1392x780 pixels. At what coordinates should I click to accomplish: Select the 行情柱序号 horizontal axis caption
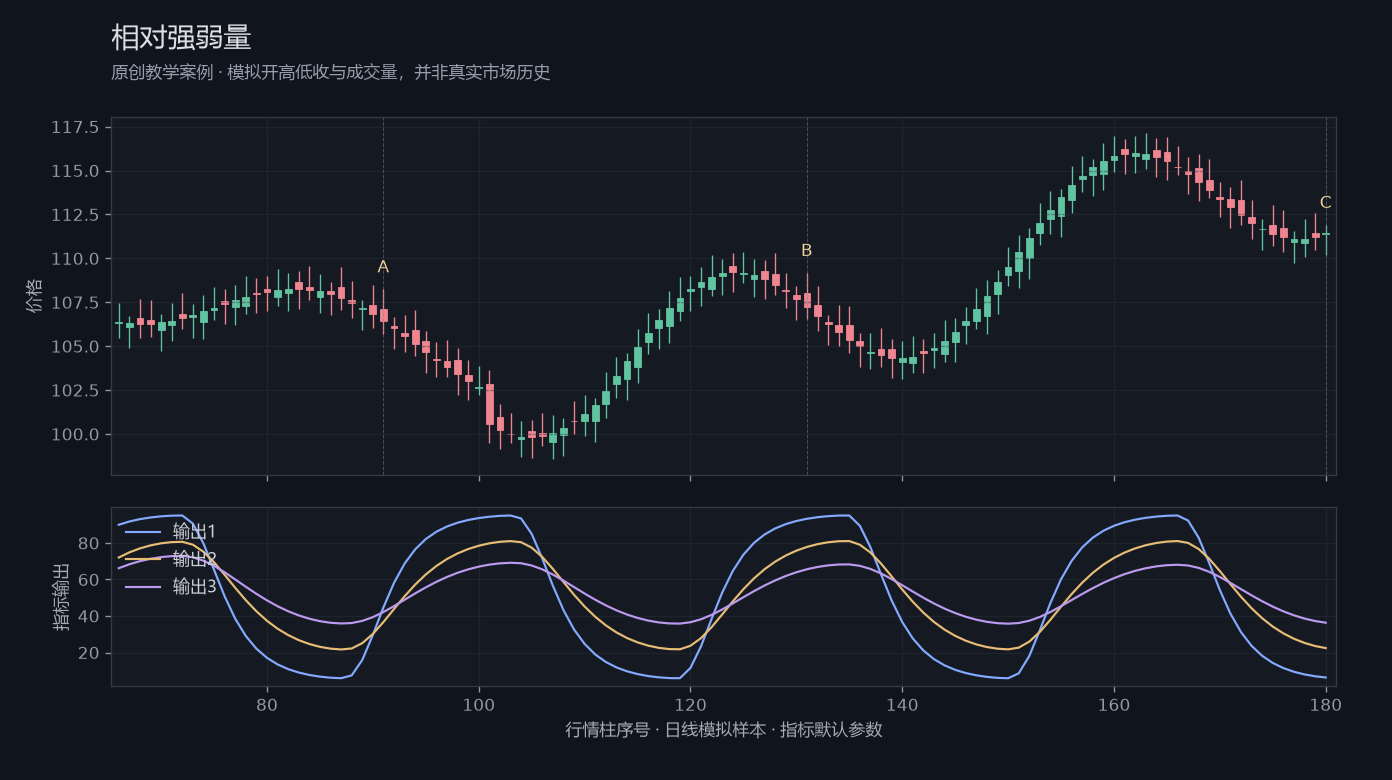pyautogui.click(x=724, y=730)
